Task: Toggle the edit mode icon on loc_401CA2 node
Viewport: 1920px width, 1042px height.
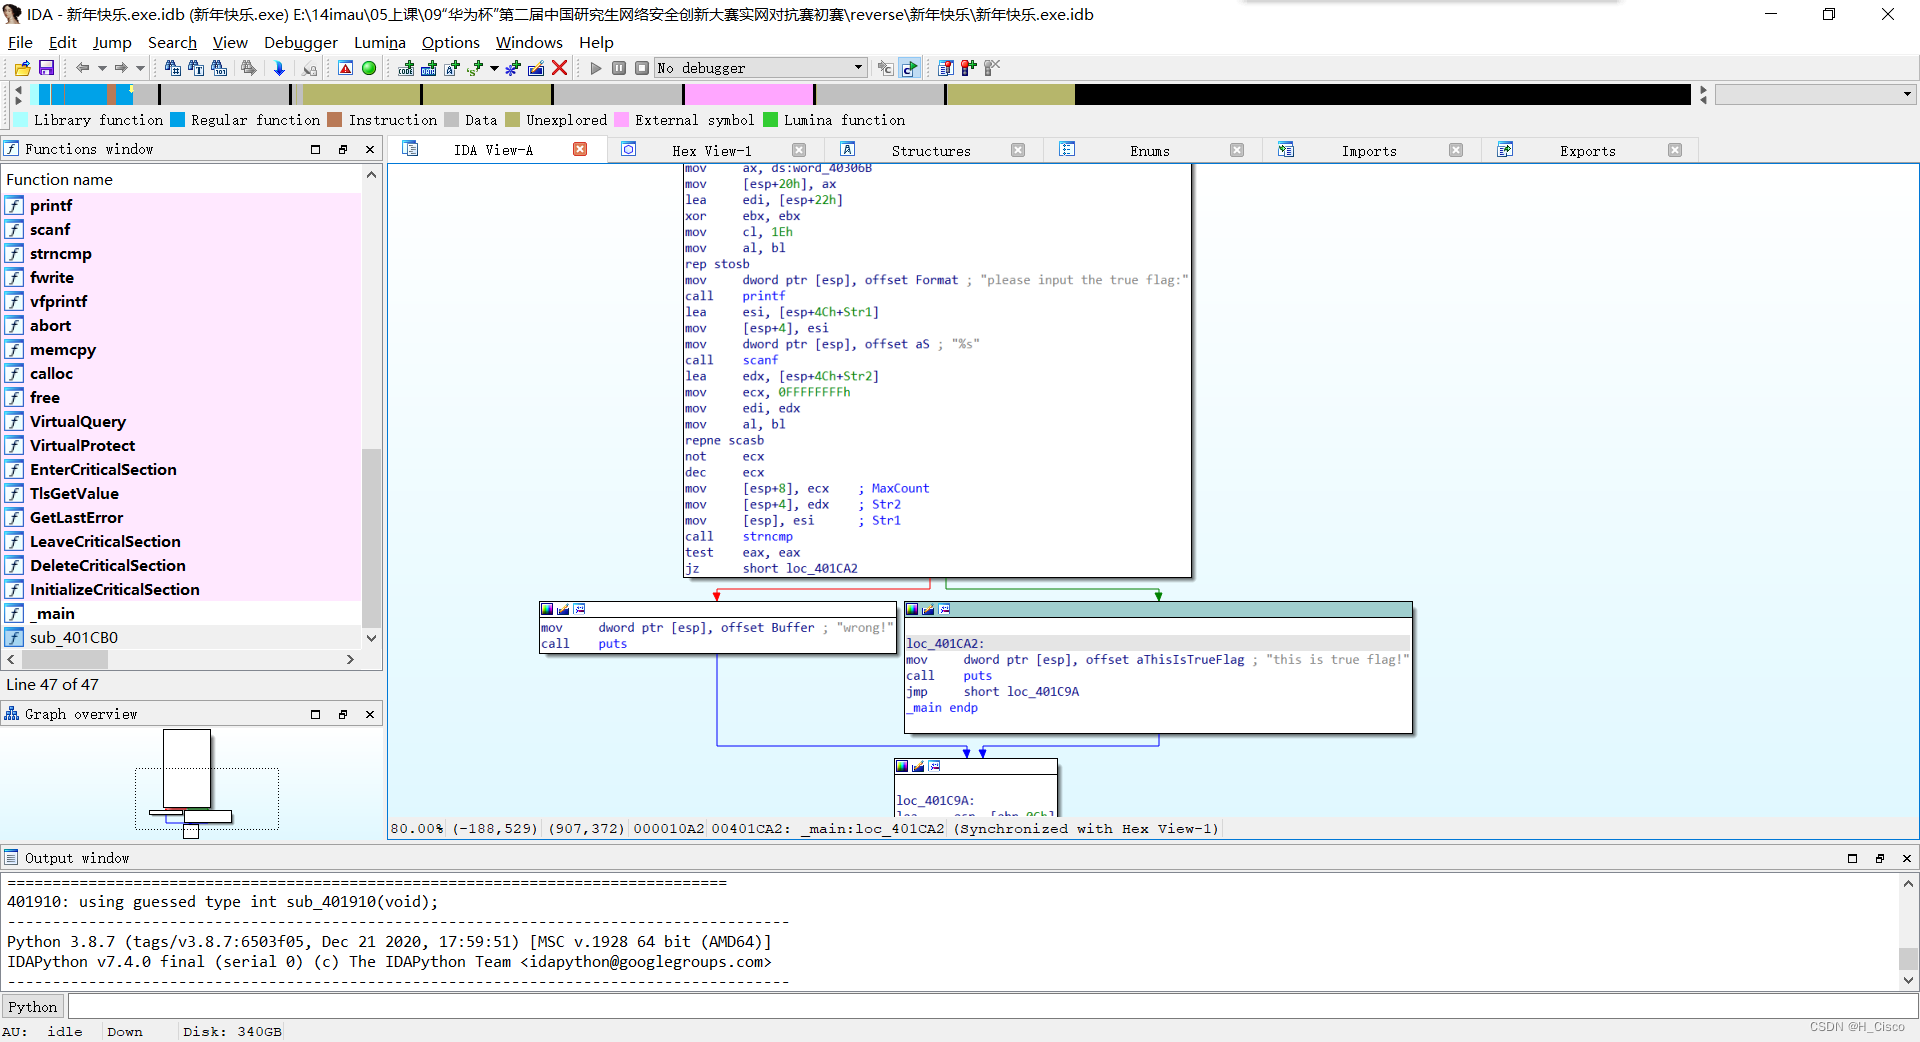Action: 928,609
